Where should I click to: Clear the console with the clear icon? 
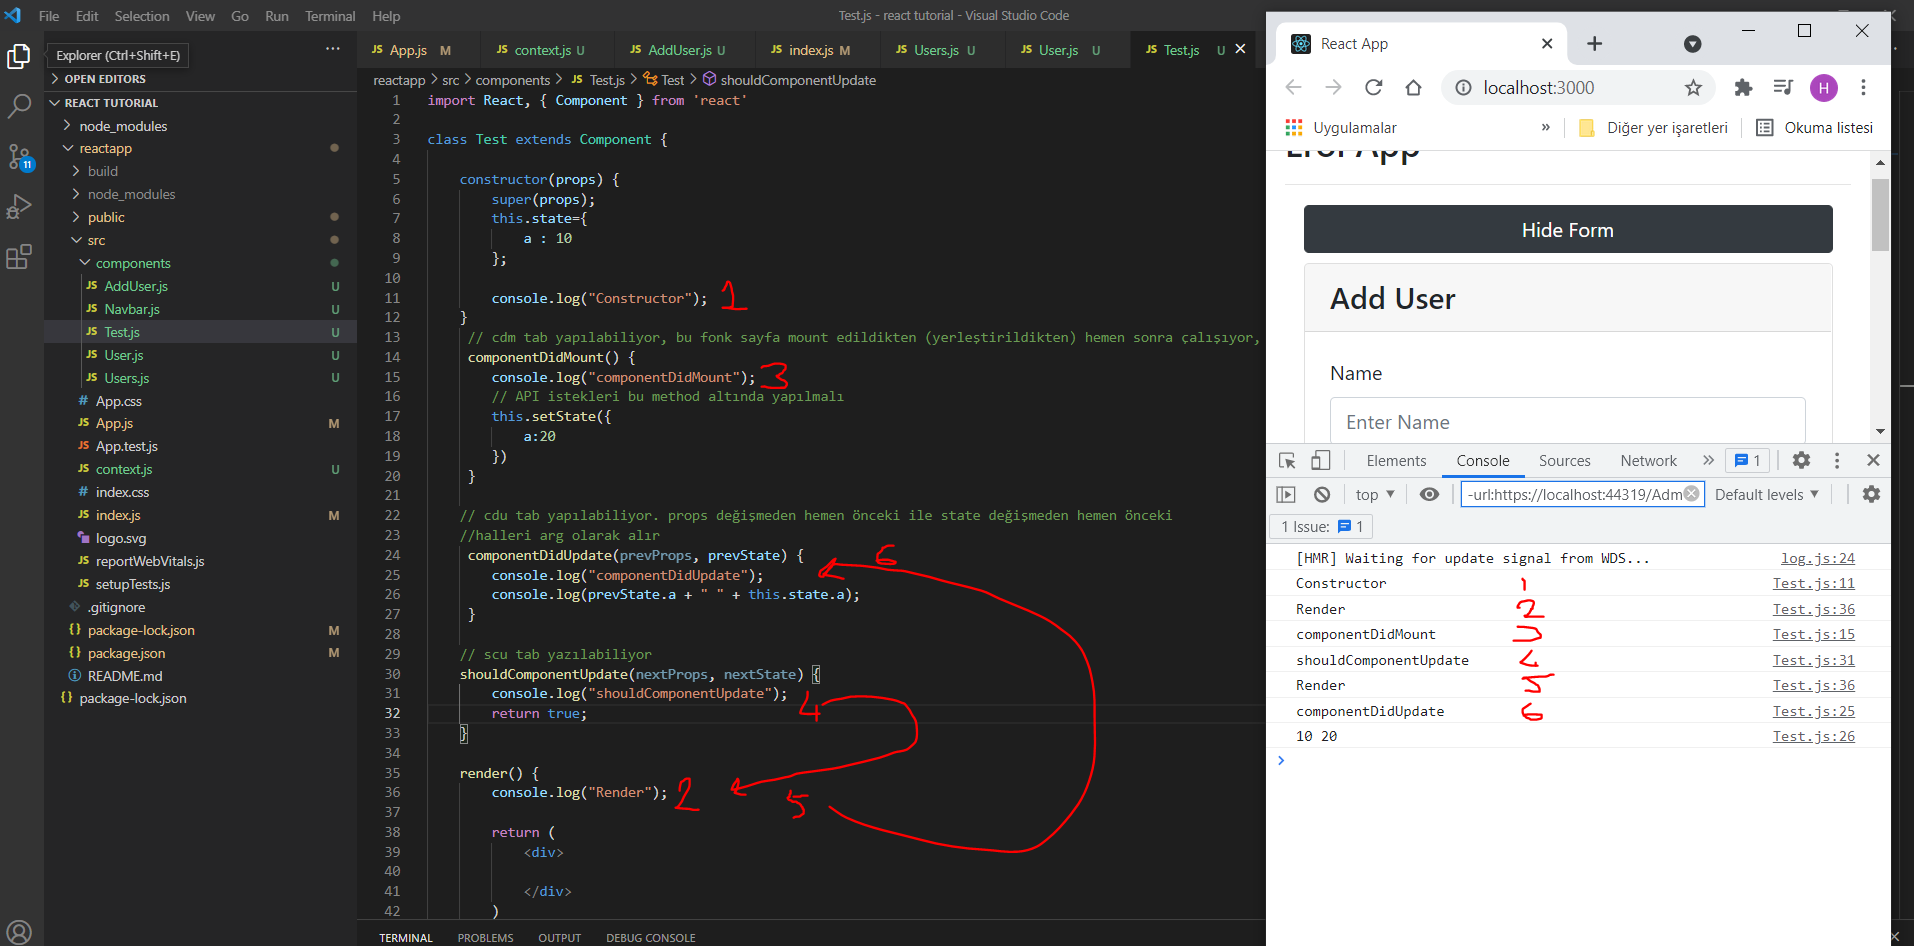pyautogui.click(x=1322, y=494)
